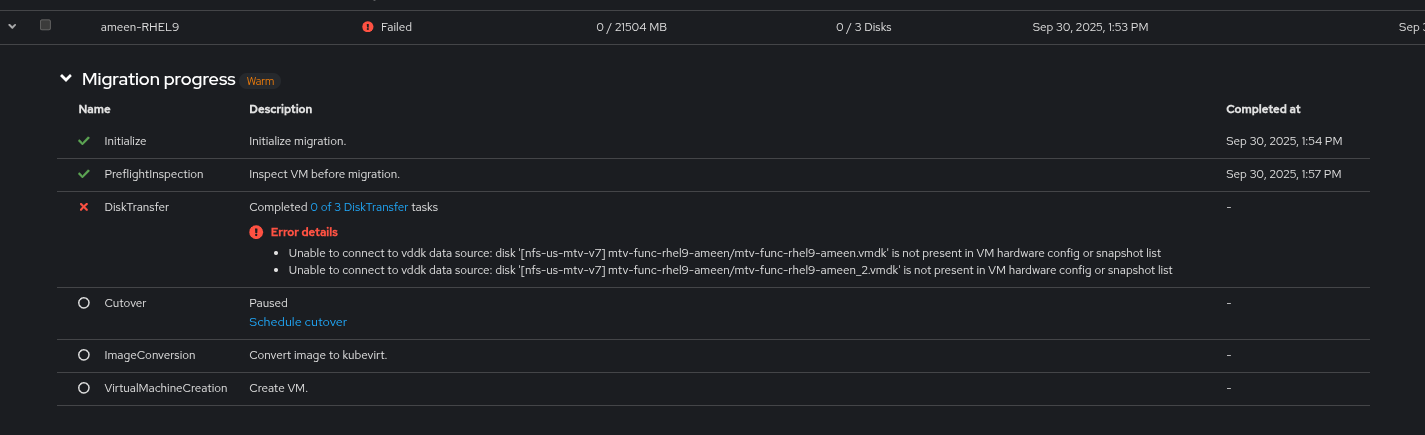This screenshot has width=1425, height=435.
Task: Click the red Error details icon
Action: click(x=256, y=232)
